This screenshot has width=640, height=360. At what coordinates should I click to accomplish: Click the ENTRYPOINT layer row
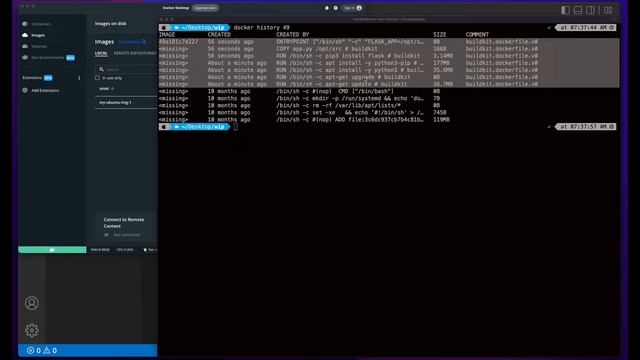[x=389, y=42]
